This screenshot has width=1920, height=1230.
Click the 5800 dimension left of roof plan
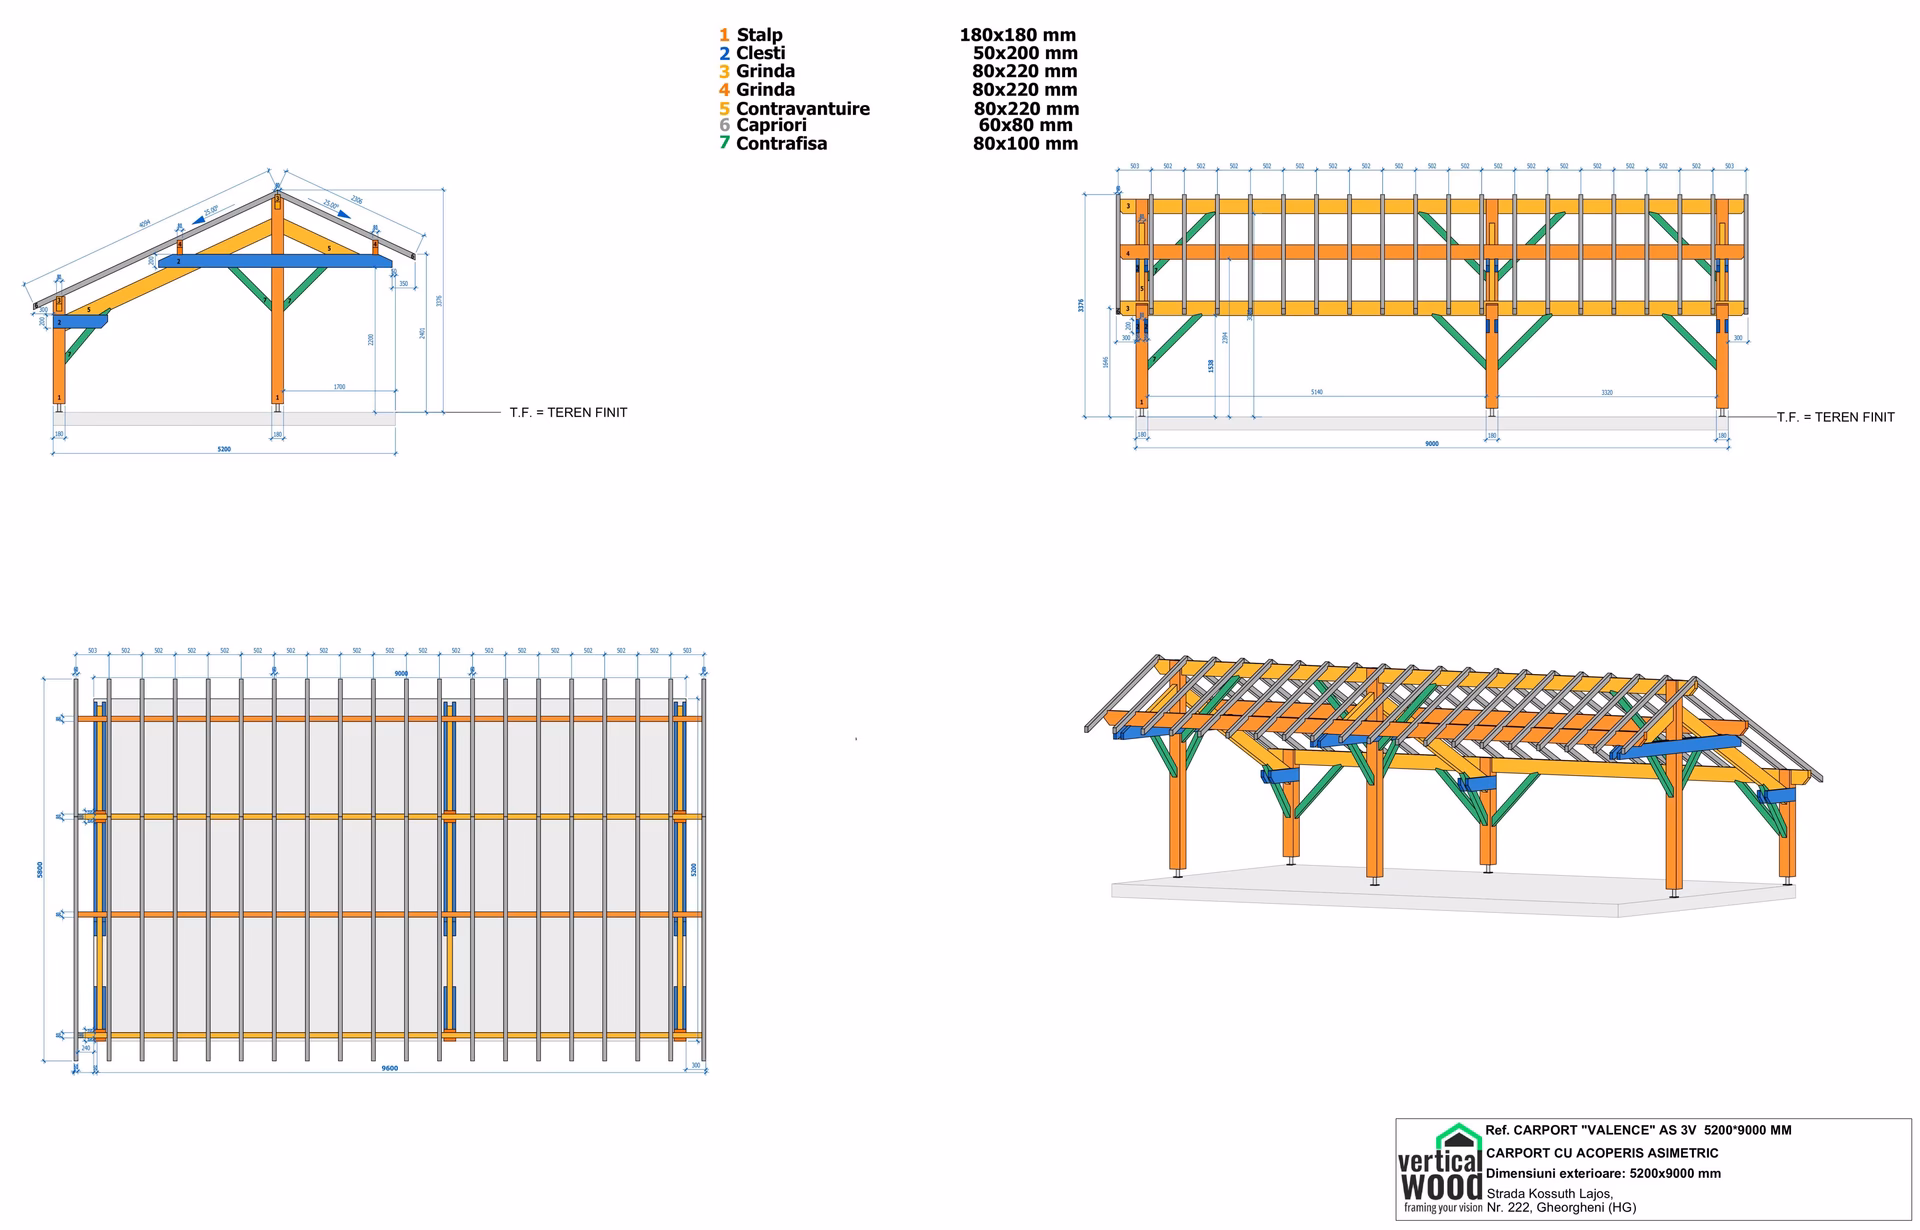pos(40,870)
